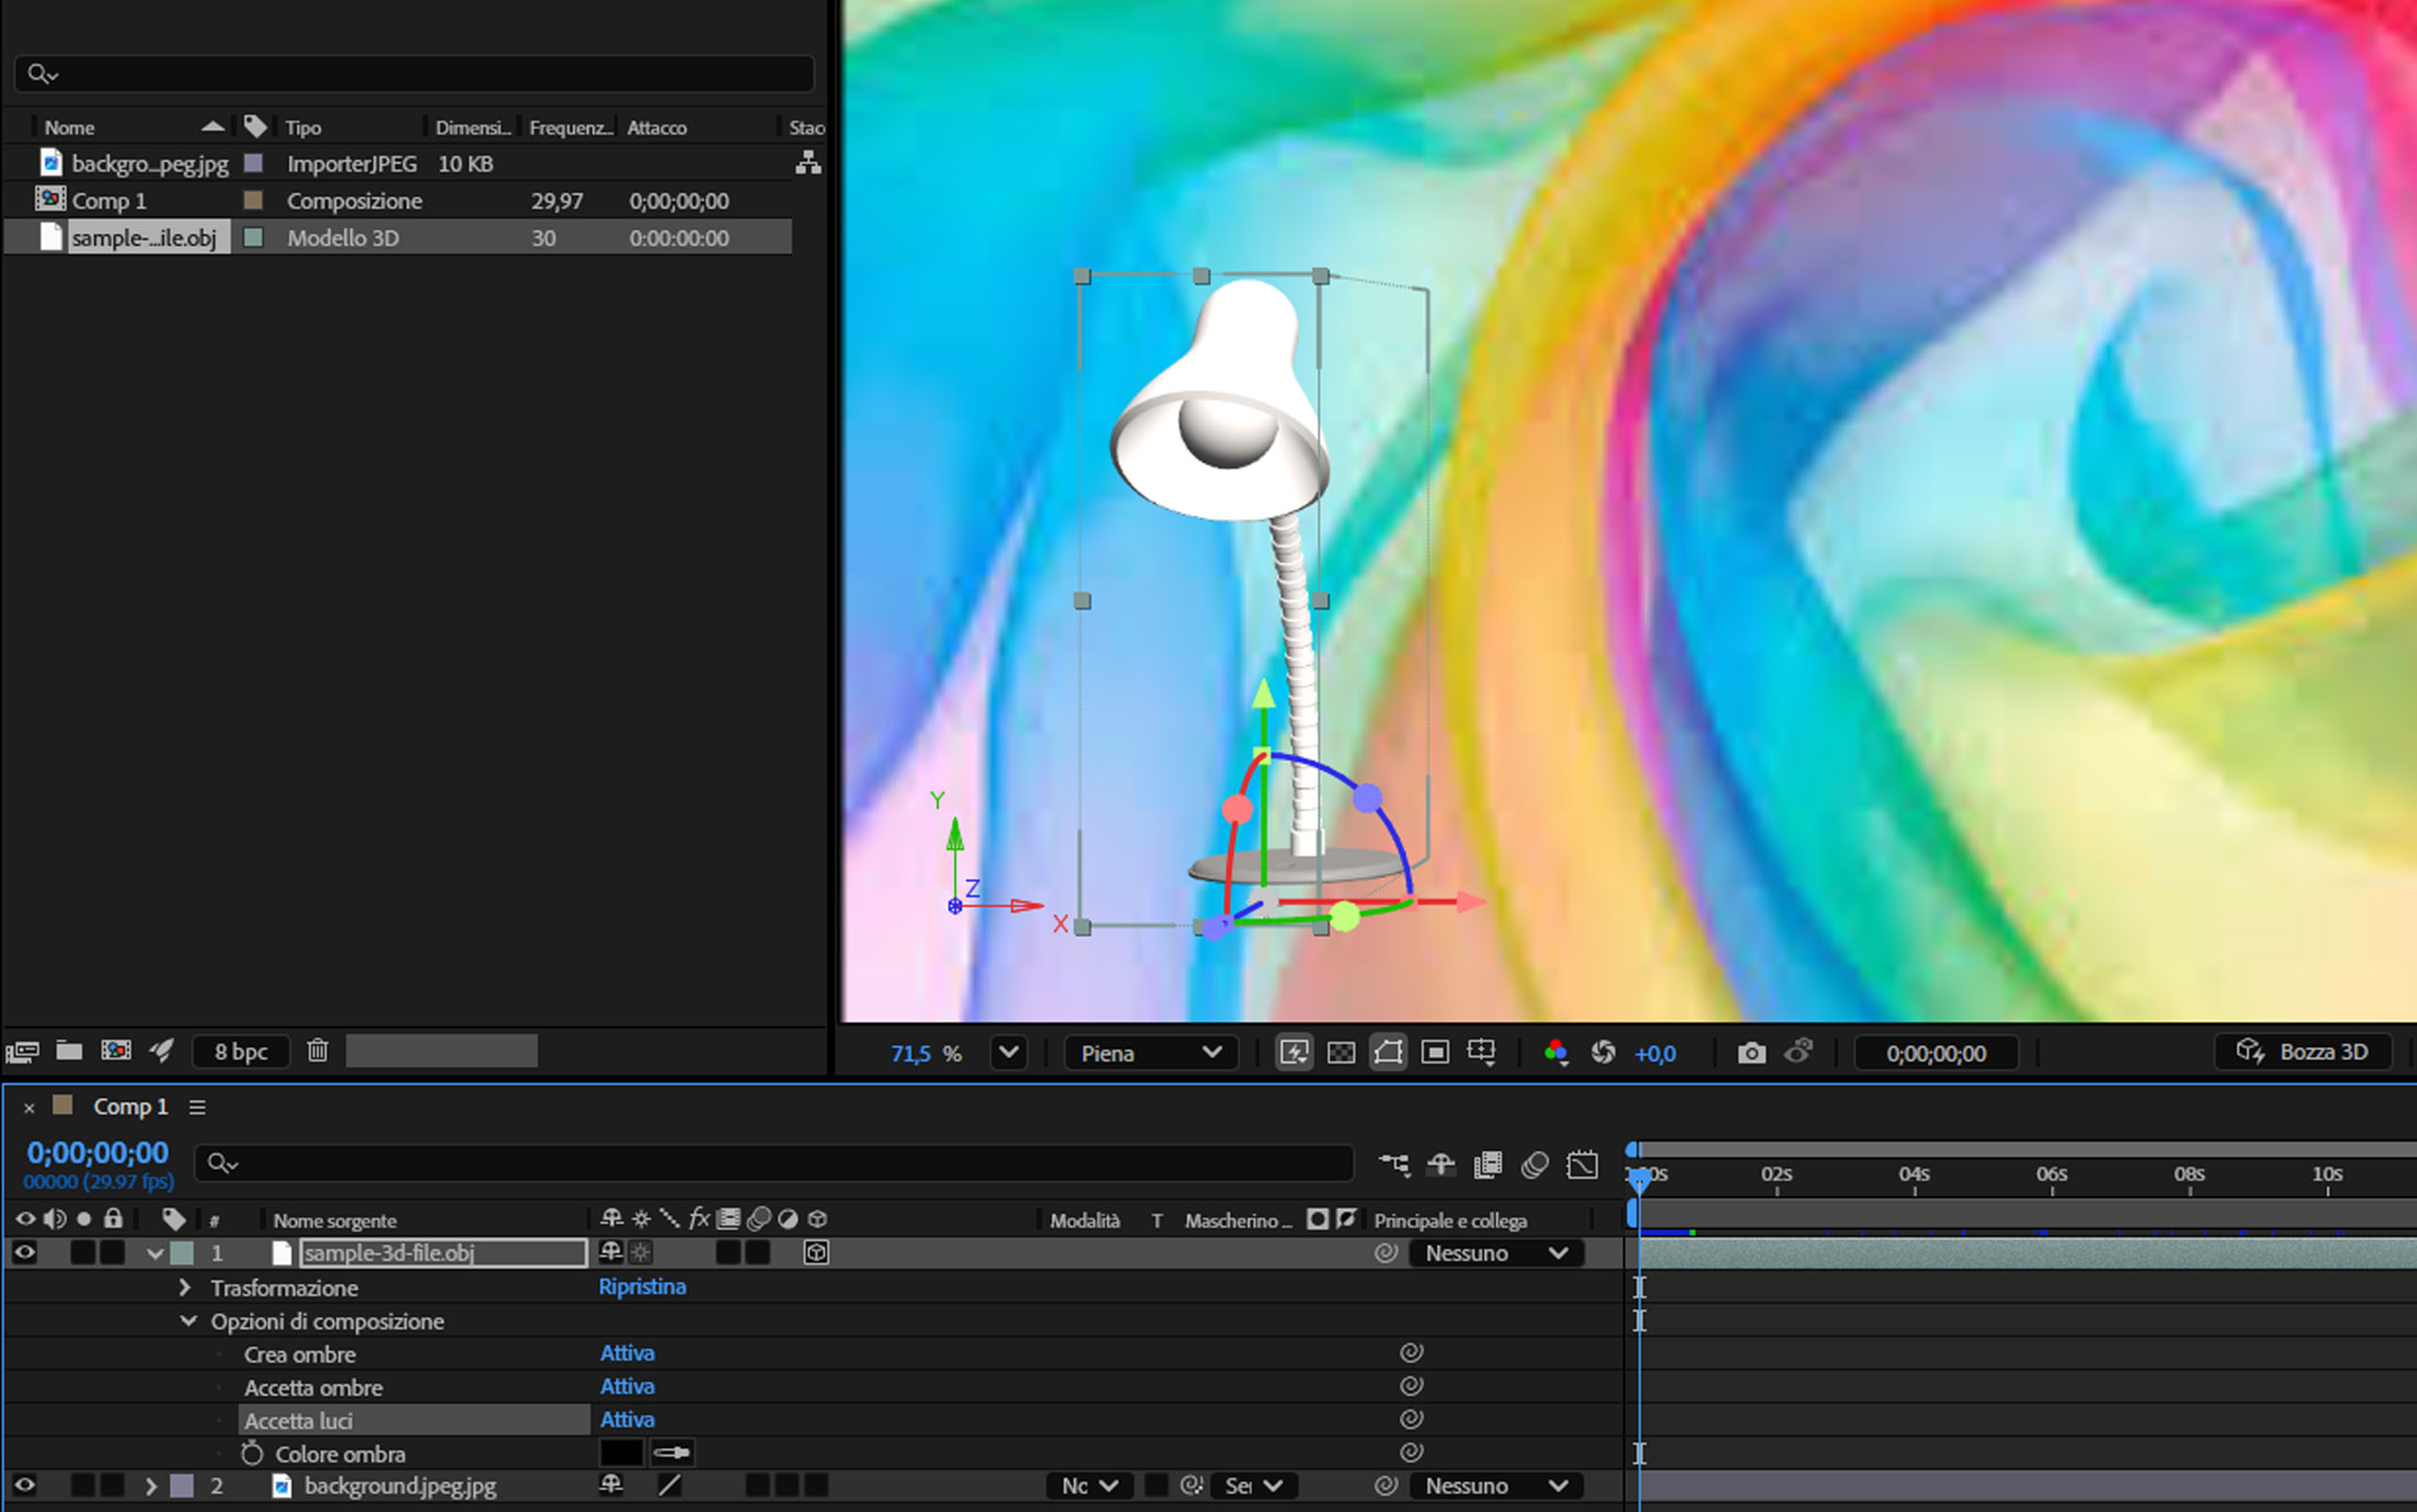Open grid and guide options icon
The width and height of the screenshot is (2417, 1512).
coord(1481,1052)
